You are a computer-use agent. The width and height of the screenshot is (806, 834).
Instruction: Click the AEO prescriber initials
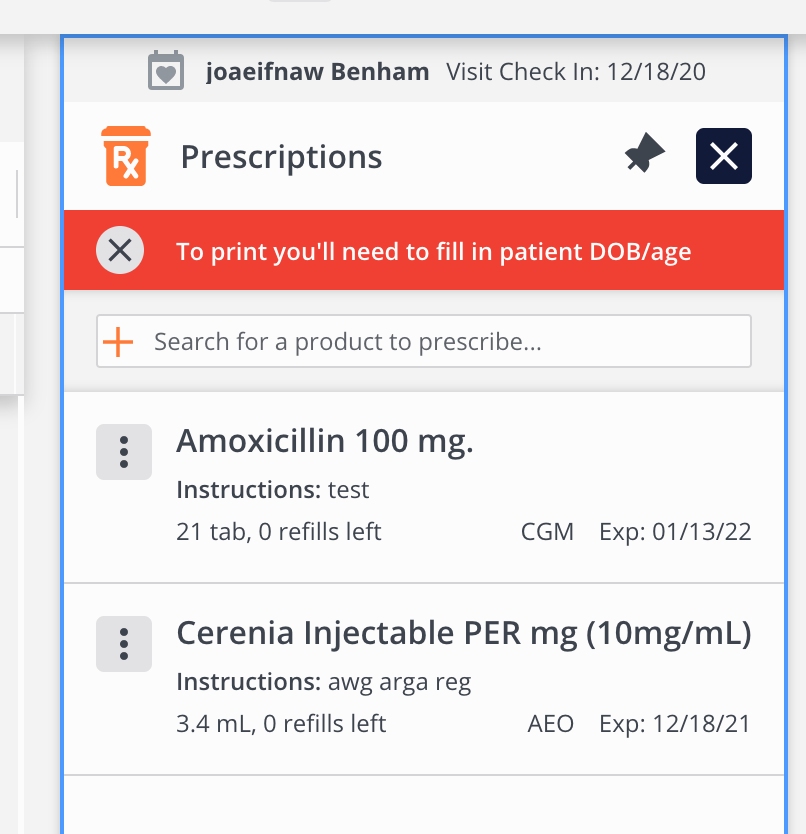[x=550, y=723]
